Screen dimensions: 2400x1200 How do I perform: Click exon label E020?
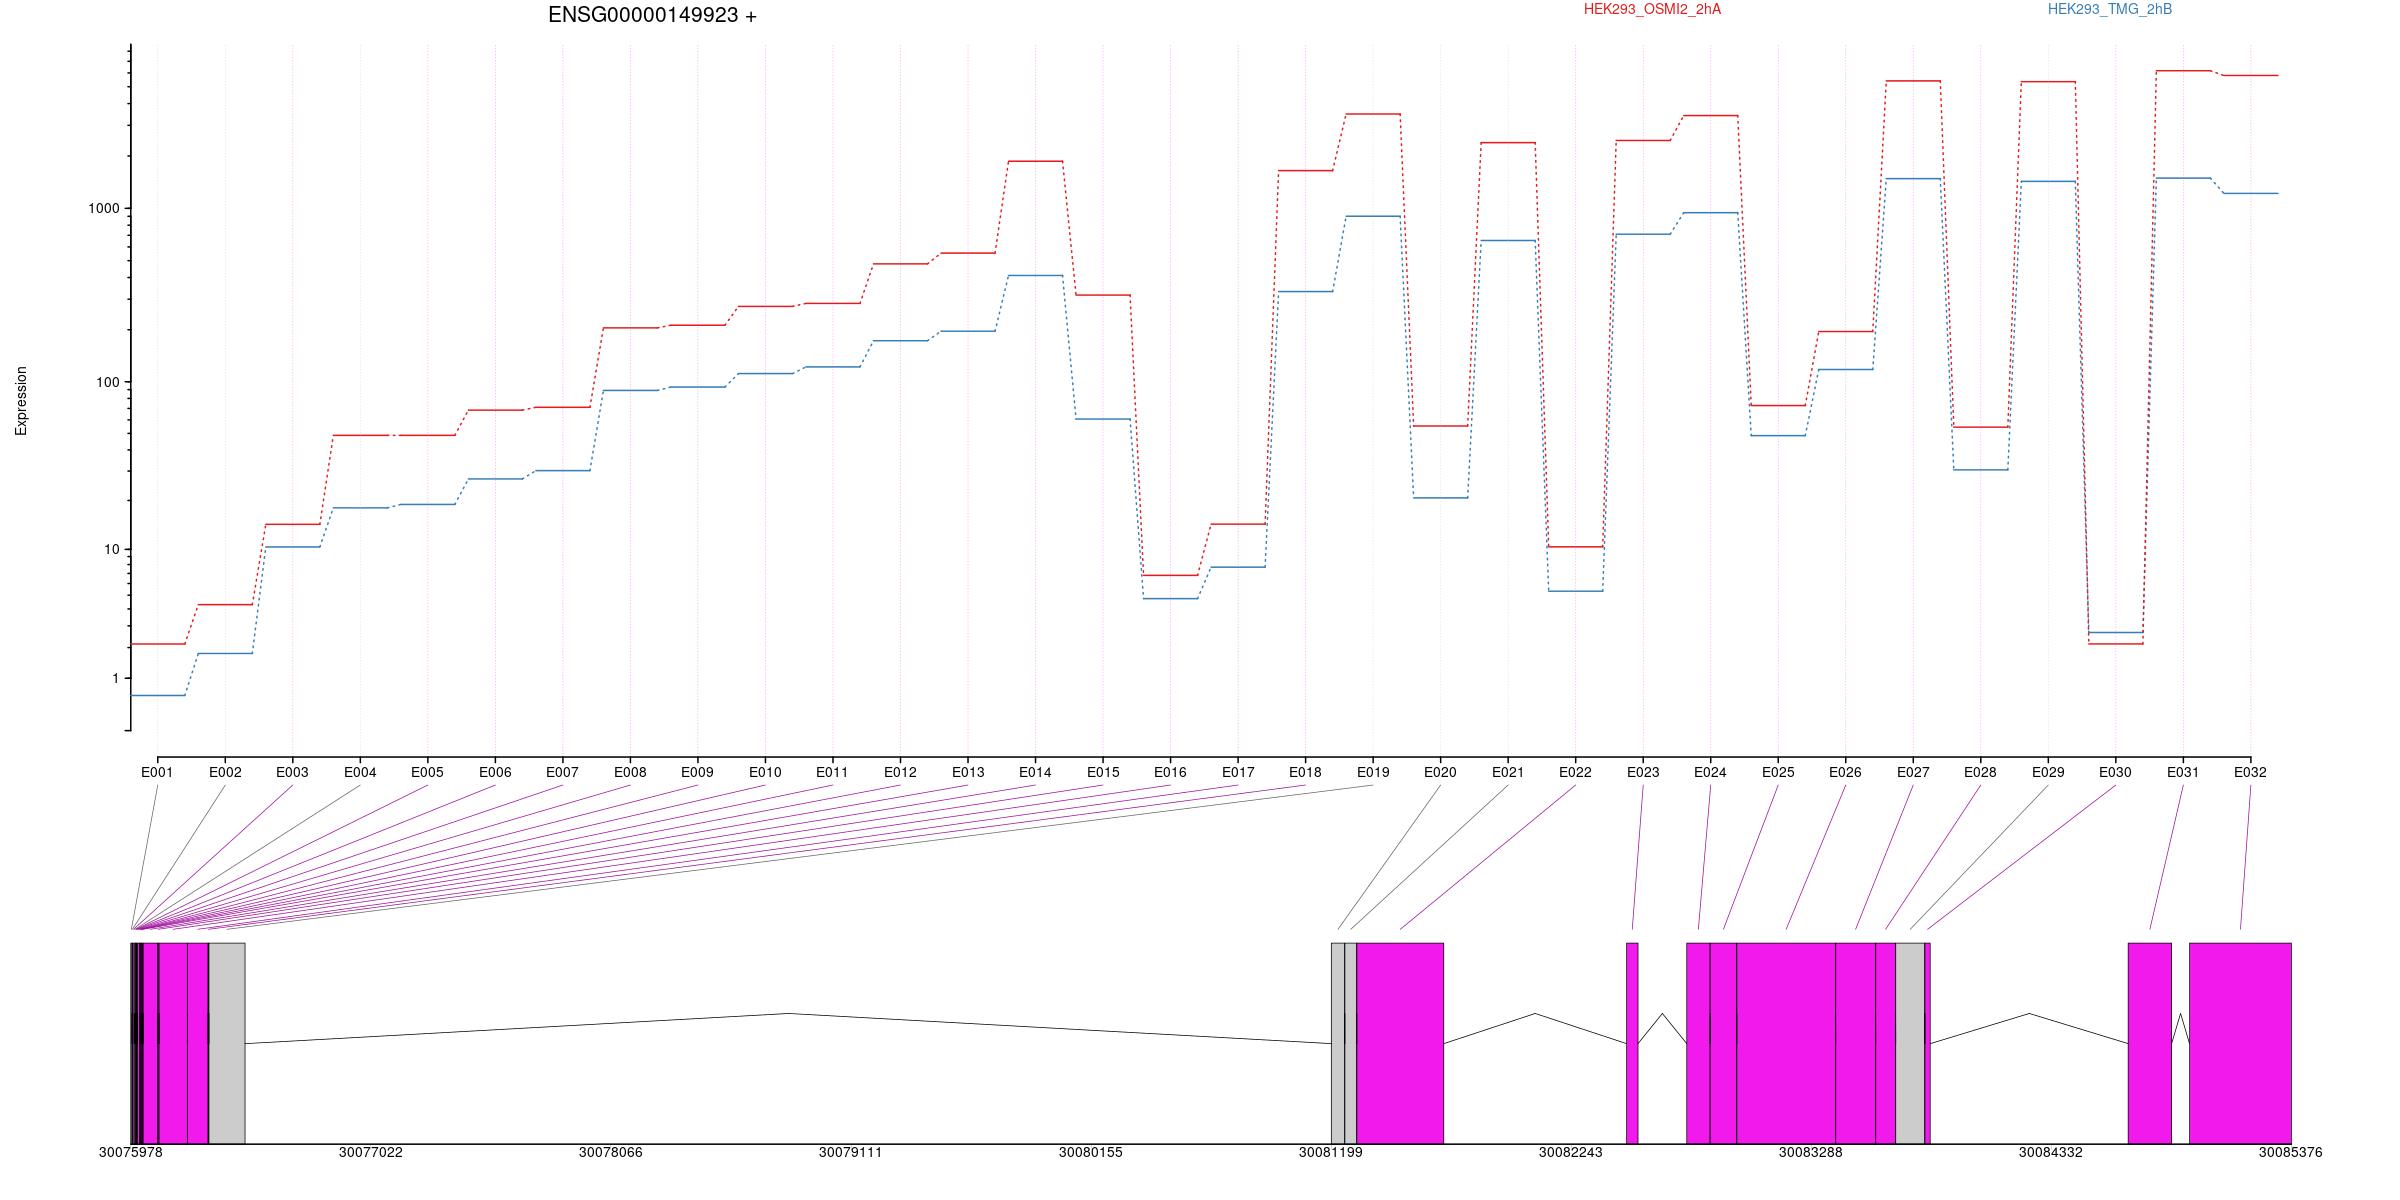1440,772
